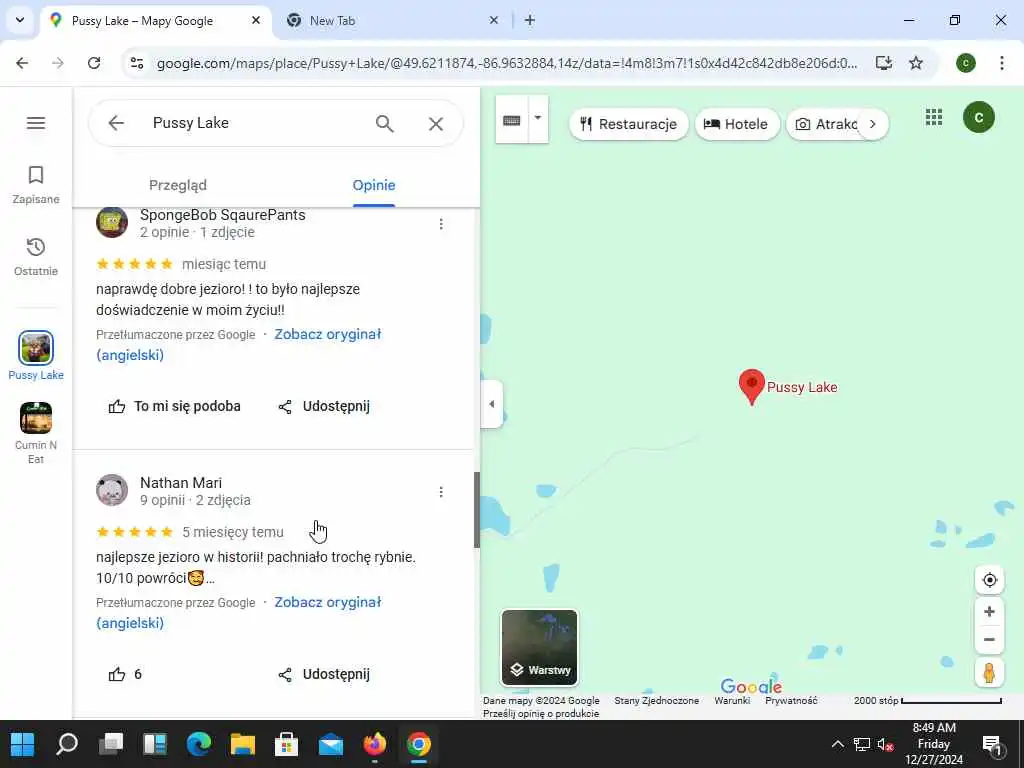Open Google apps grid
The height and width of the screenshot is (768, 1024).
pos(934,117)
